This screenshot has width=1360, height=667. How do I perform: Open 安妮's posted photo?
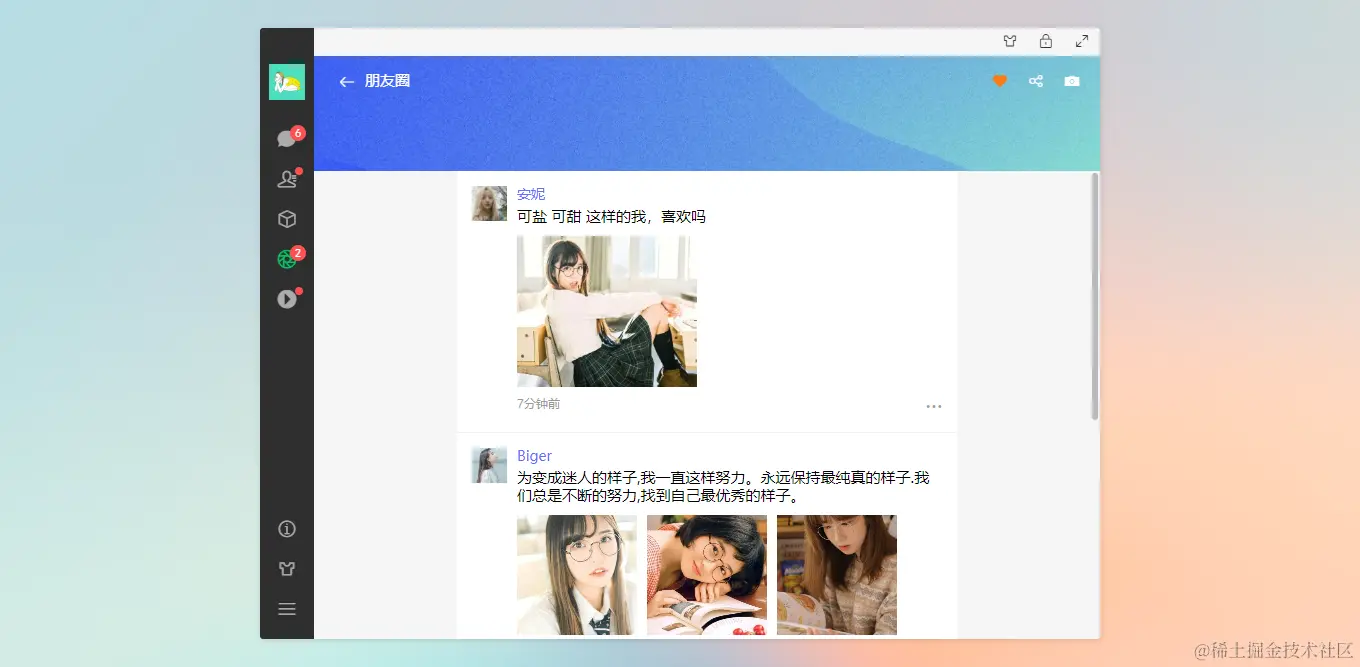[606, 310]
